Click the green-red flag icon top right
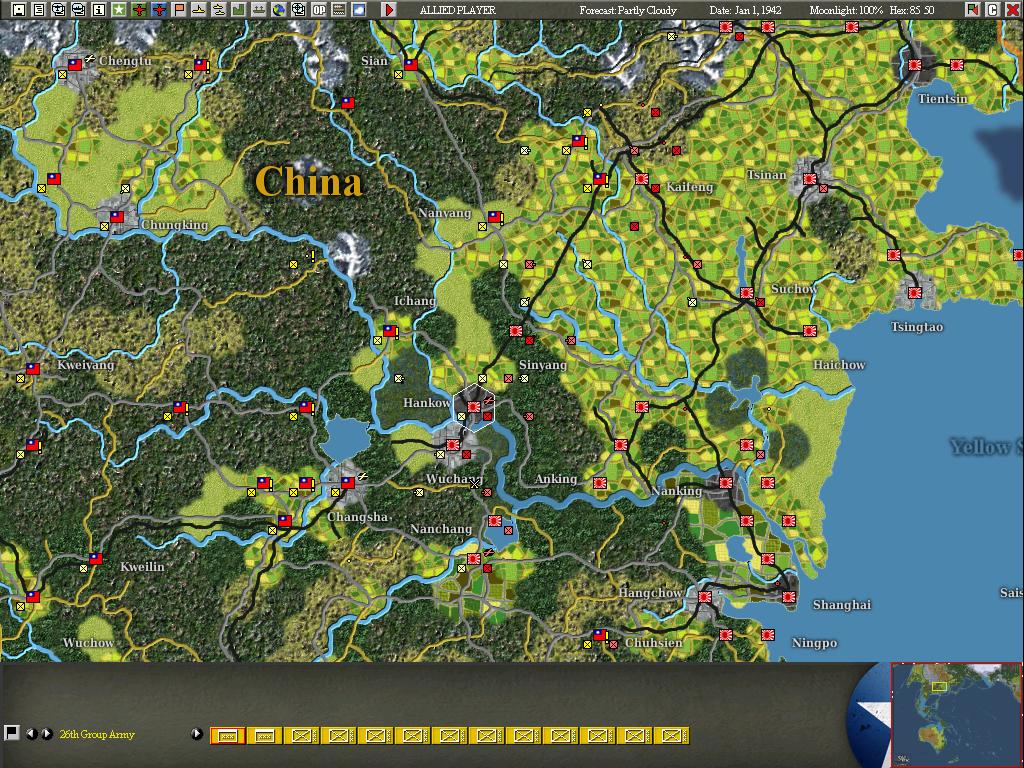This screenshot has width=1024, height=768. tap(973, 9)
